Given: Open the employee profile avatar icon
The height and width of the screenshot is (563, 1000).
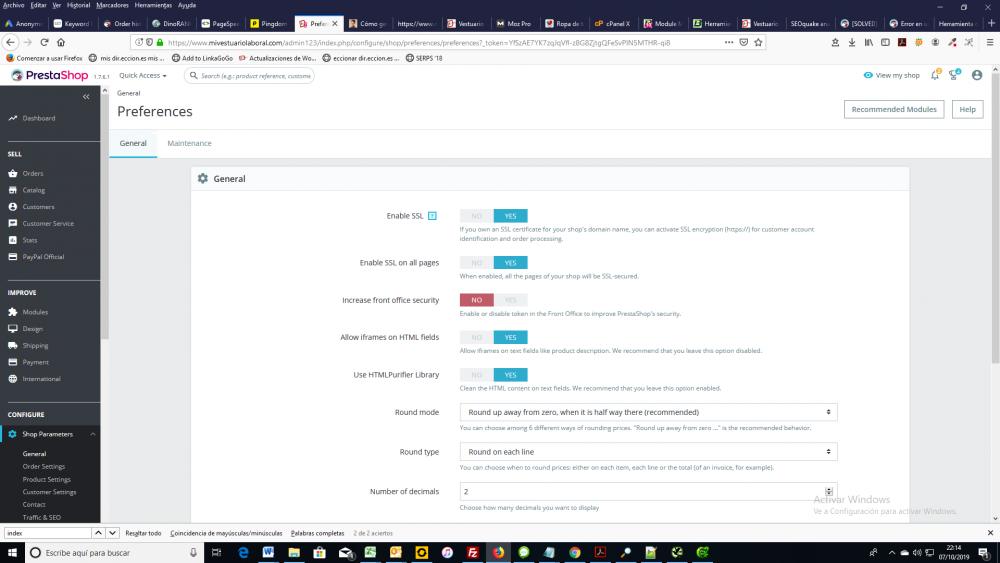Looking at the screenshot, I should (976, 75).
